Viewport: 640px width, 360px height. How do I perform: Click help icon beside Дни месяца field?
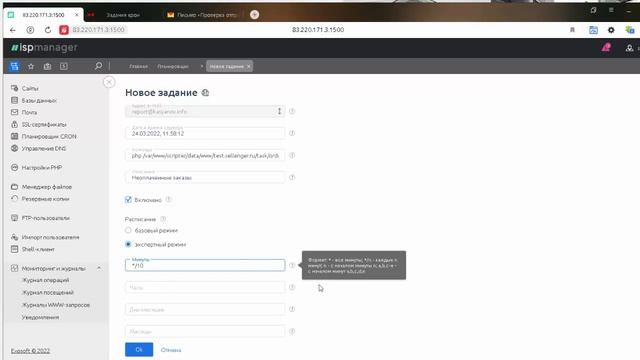(292, 309)
